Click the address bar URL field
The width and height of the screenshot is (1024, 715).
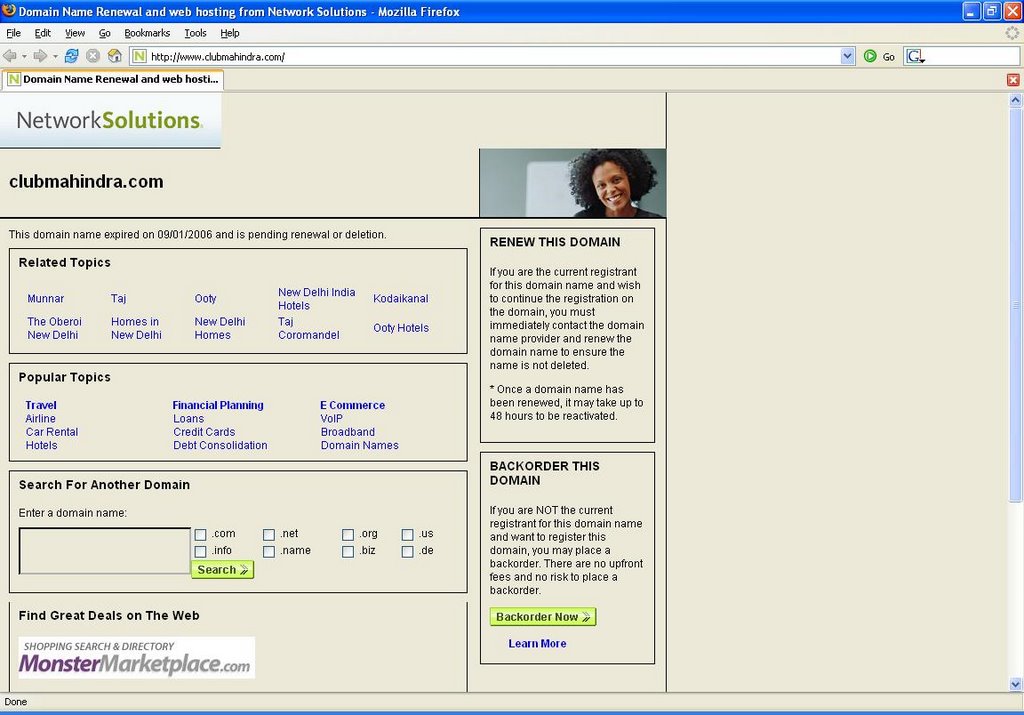tap(494, 57)
